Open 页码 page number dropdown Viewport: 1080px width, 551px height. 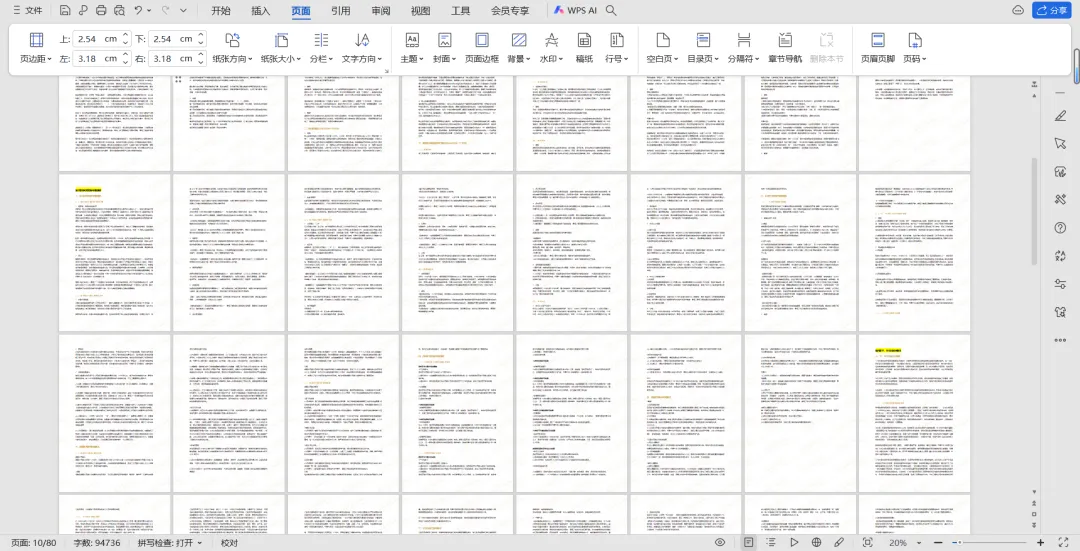pos(915,48)
